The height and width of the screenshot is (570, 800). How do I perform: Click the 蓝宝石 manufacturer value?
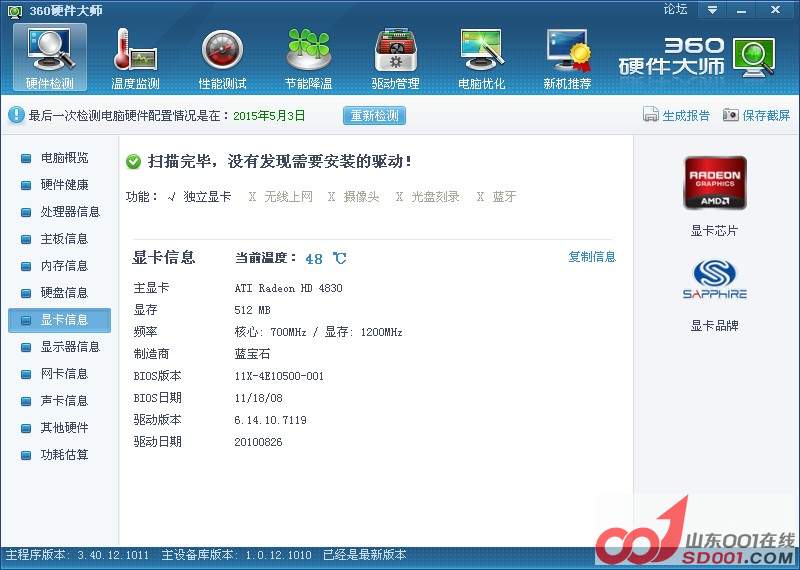(x=252, y=354)
